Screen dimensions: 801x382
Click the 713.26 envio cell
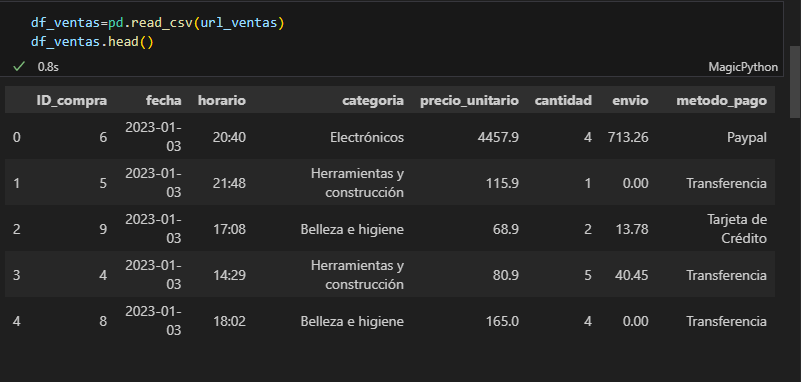[x=628, y=137]
